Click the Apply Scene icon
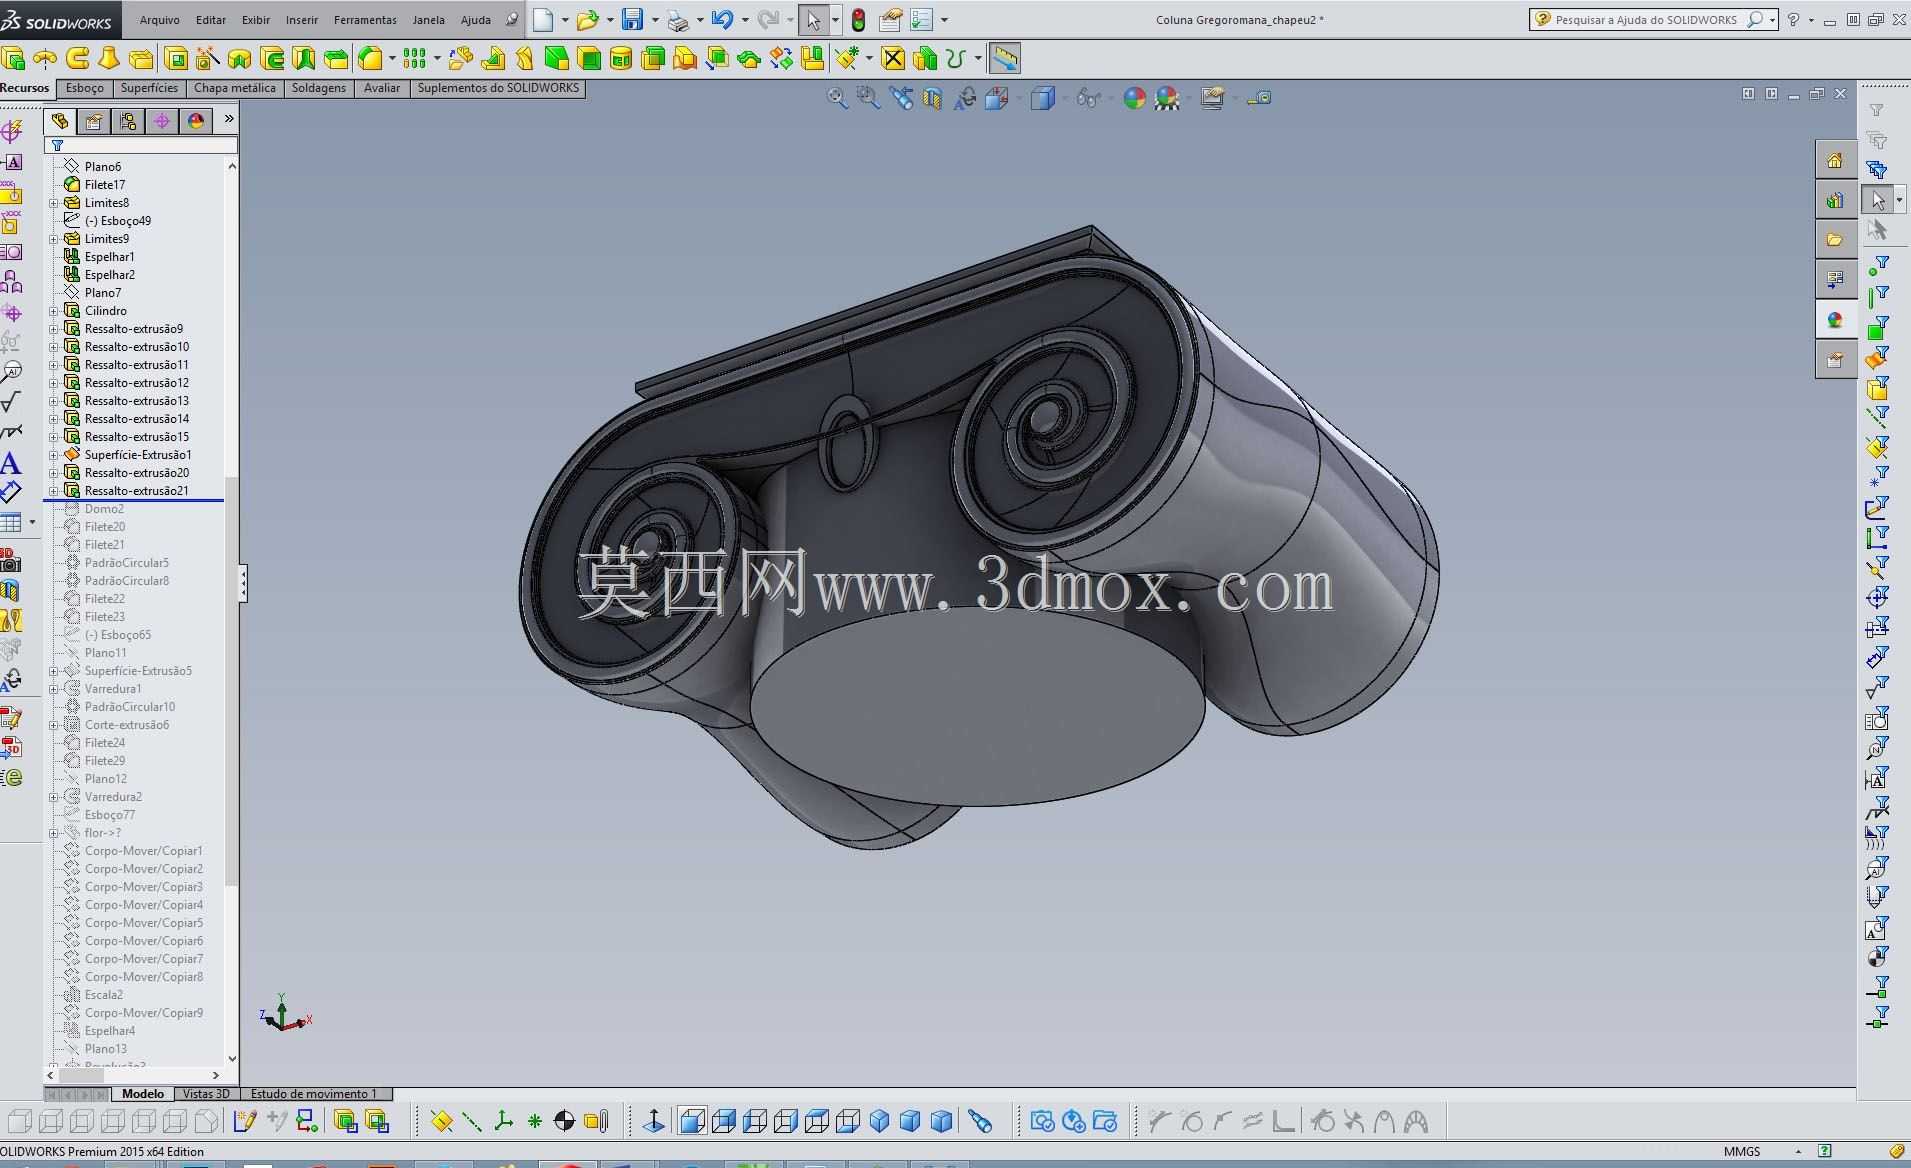The height and width of the screenshot is (1168, 1911). pos(1167,98)
